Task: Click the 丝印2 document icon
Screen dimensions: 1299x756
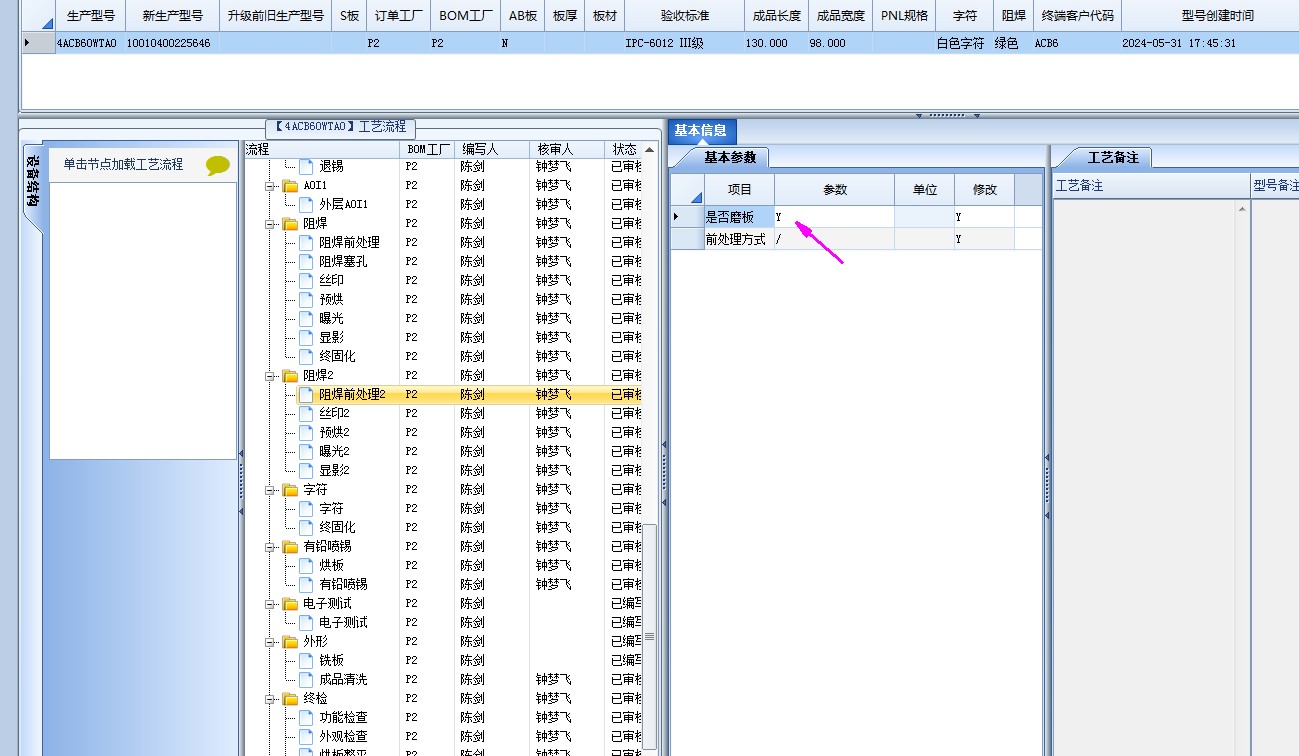Action: pos(306,414)
